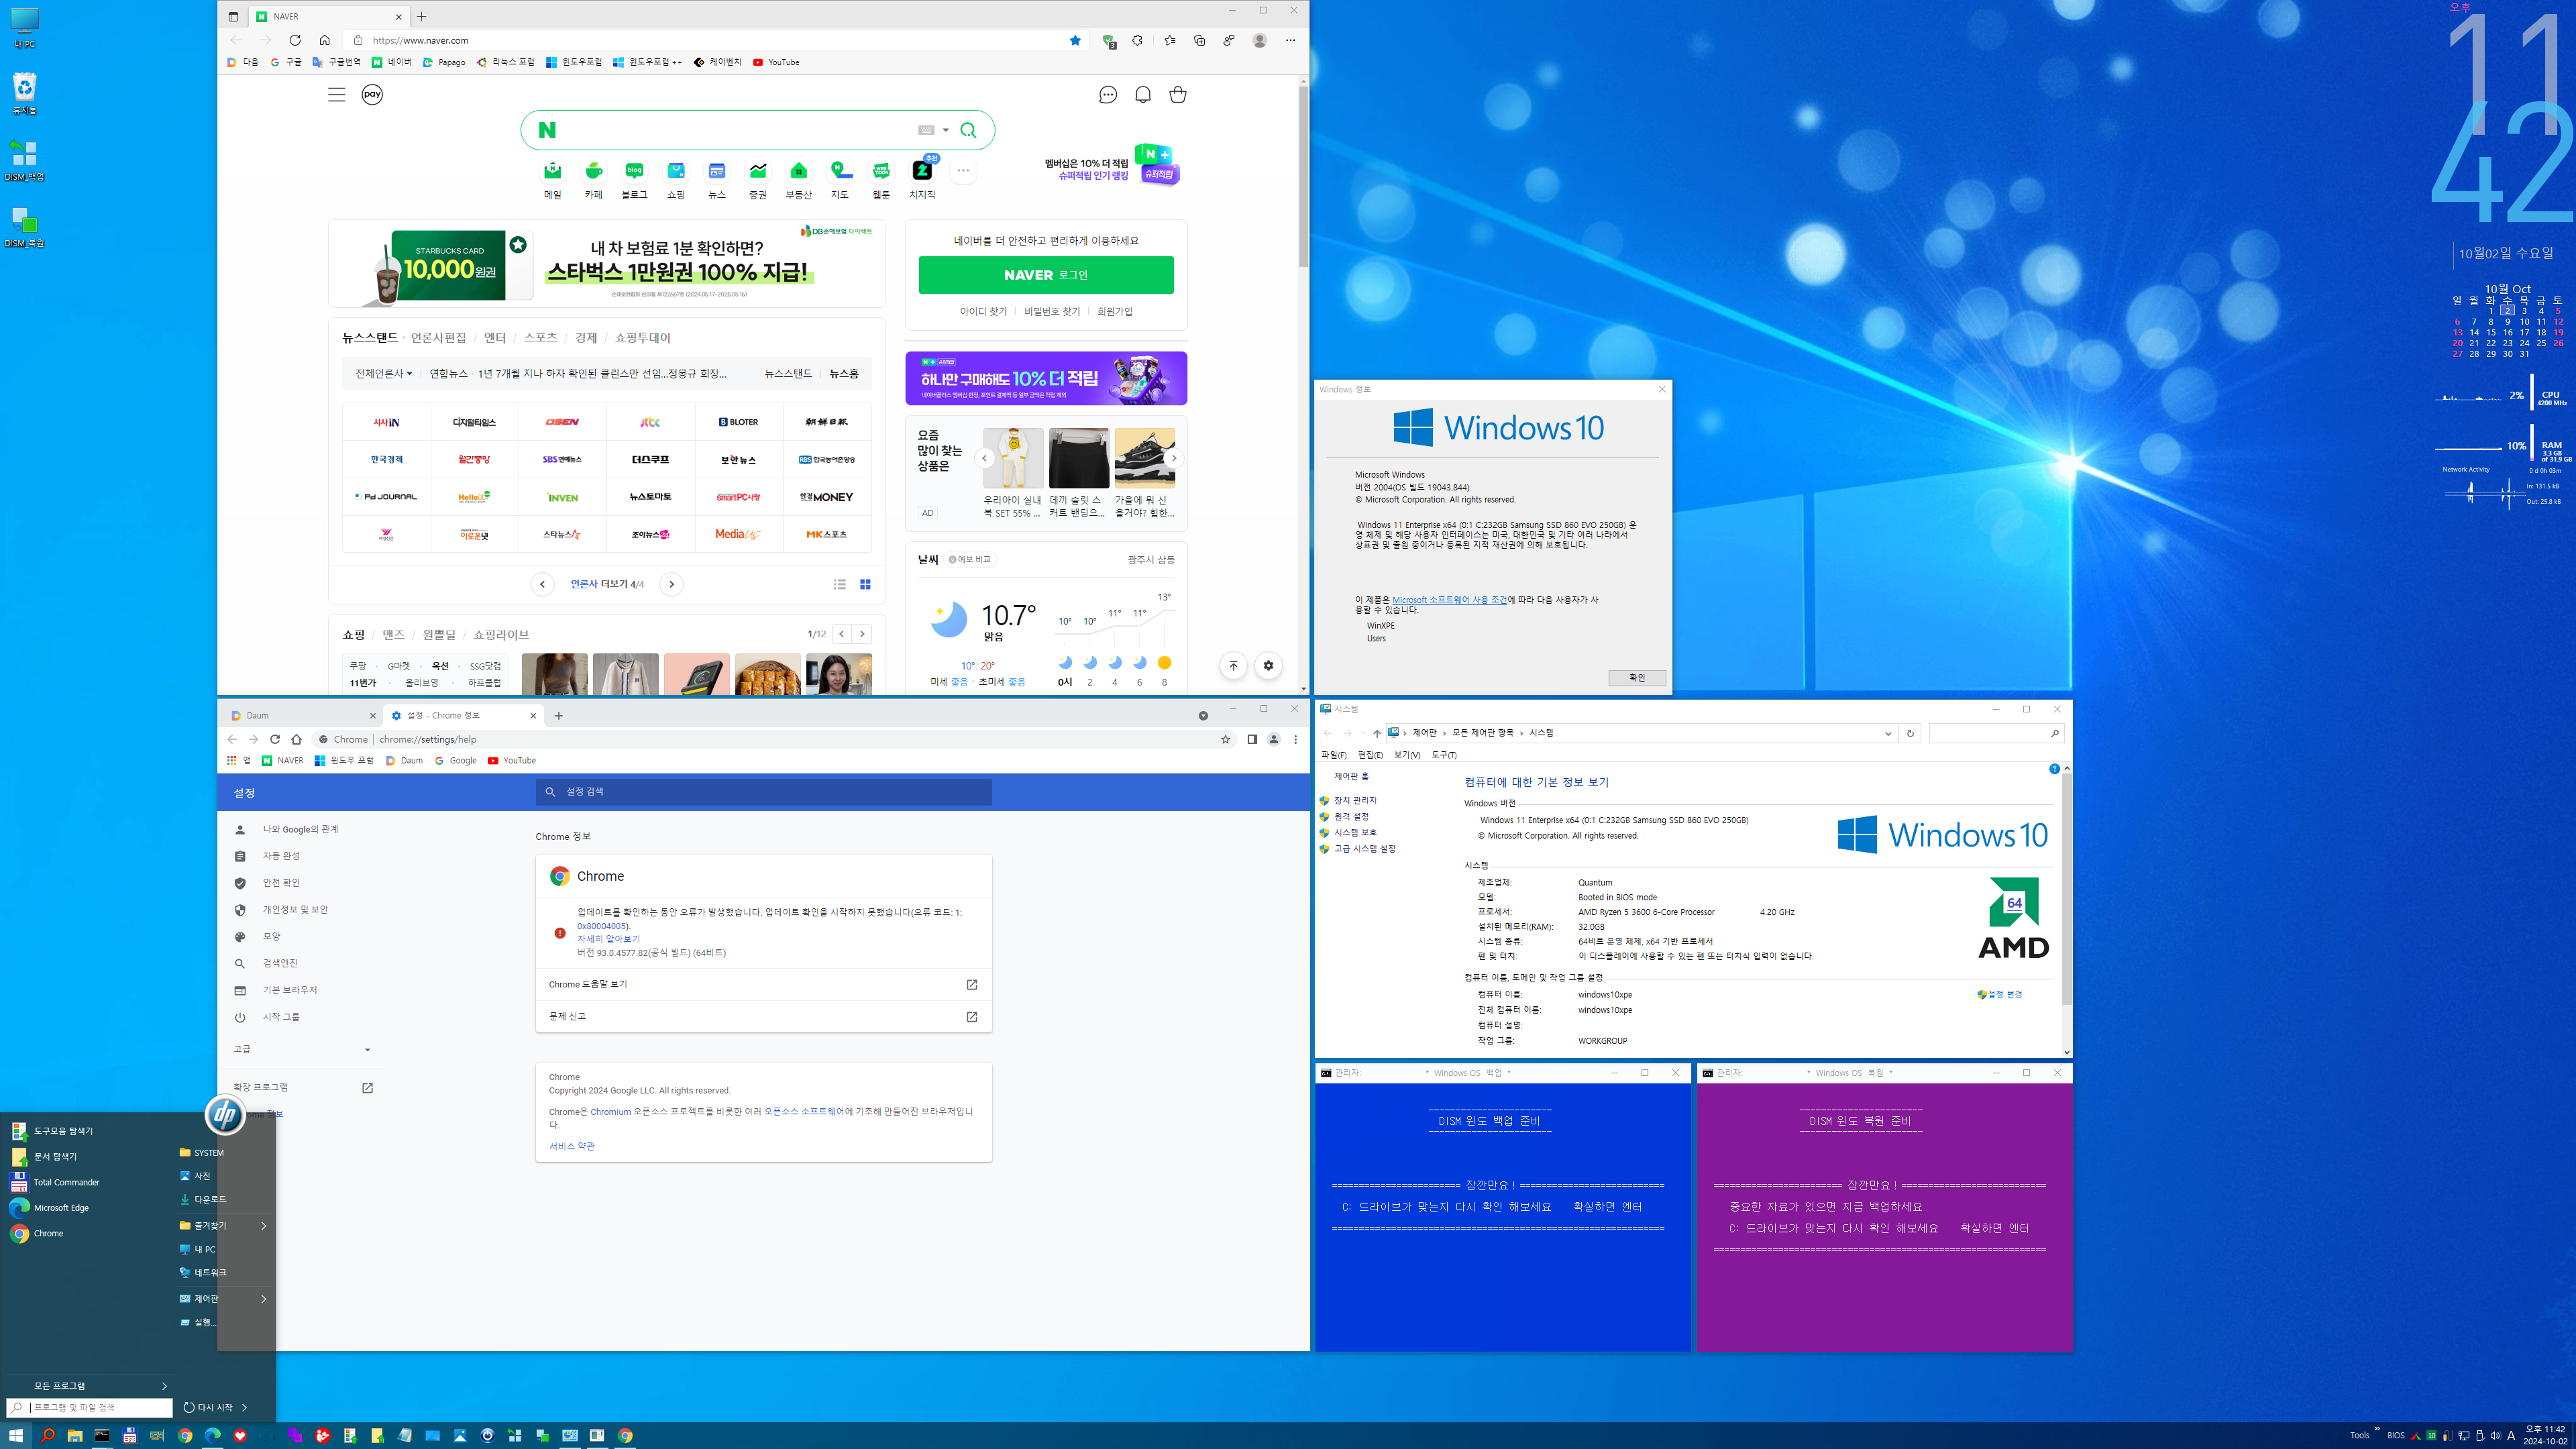Image resolution: width=2576 pixels, height=1449 pixels.
Task: Open Chrome profile avatar icon
Action: [x=1273, y=739]
